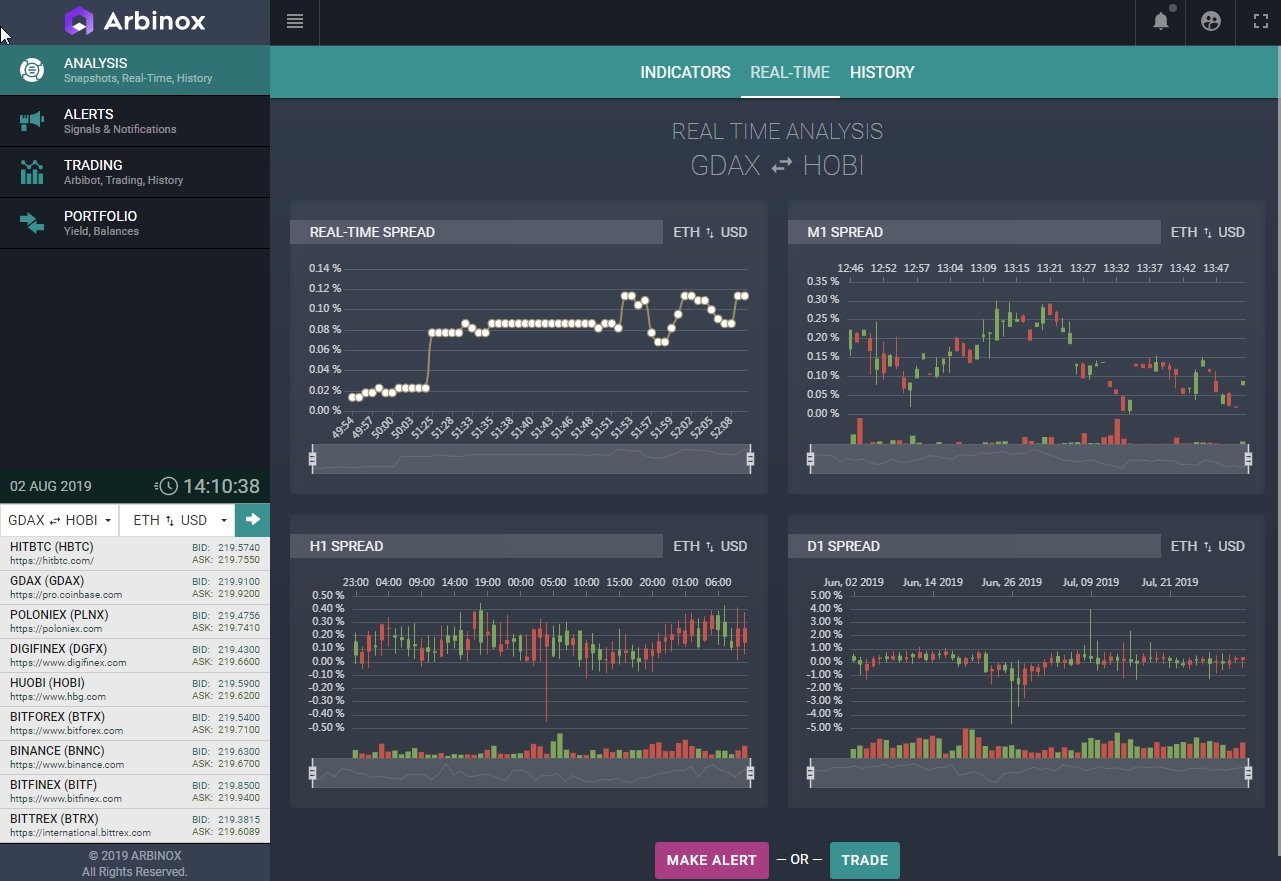Switch to the Indicators tab
This screenshot has width=1281, height=881.
[685, 72]
